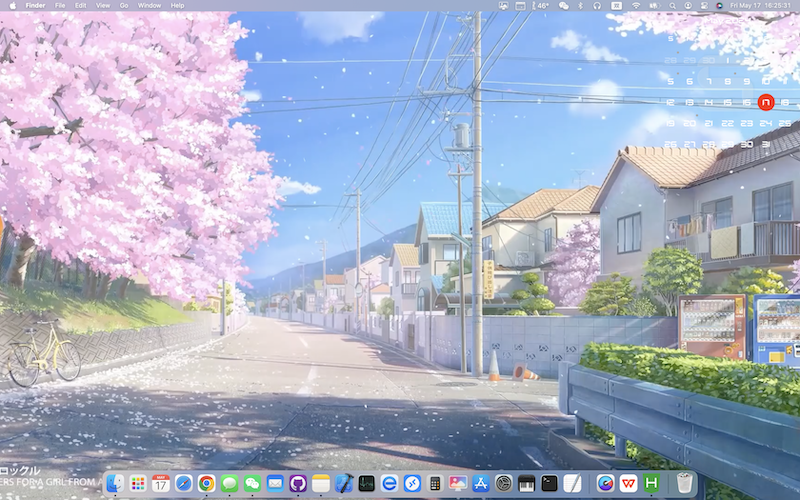Select day 22 in the calendar widget
This screenshot has height=500, width=800.
tap(728, 123)
